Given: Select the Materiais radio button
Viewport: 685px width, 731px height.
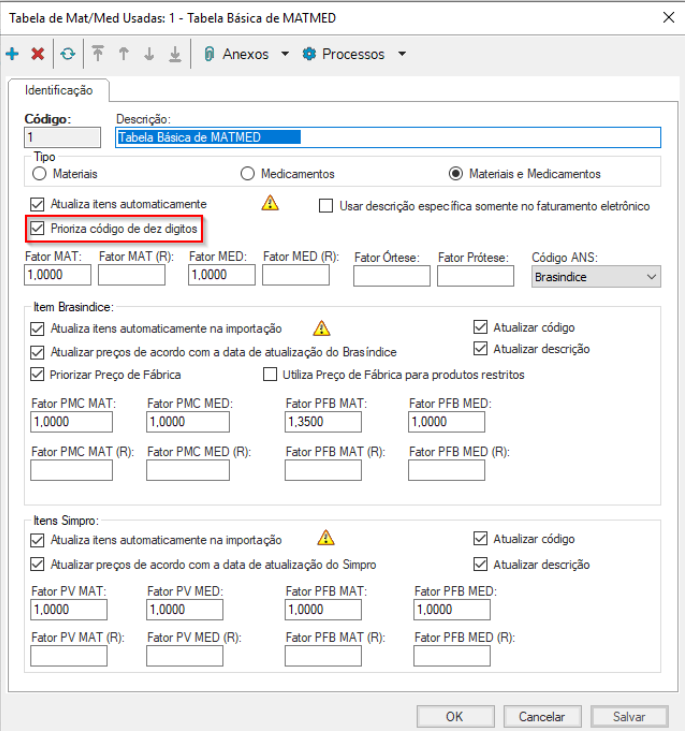Looking at the screenshot, I should coord(39,174).
